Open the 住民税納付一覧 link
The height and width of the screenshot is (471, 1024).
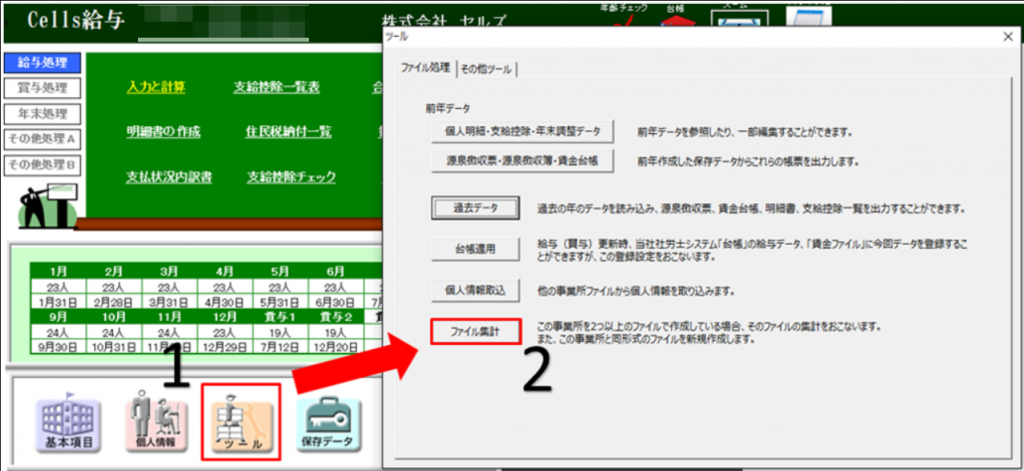[x=288, y=131]
